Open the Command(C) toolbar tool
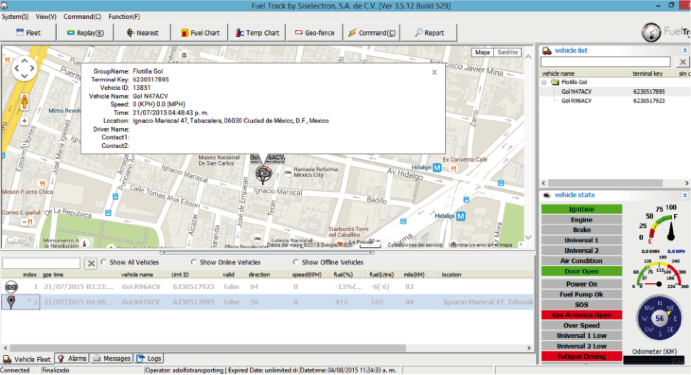The width and height of the screenshot is (691, 375). click(x=372, y=33)
